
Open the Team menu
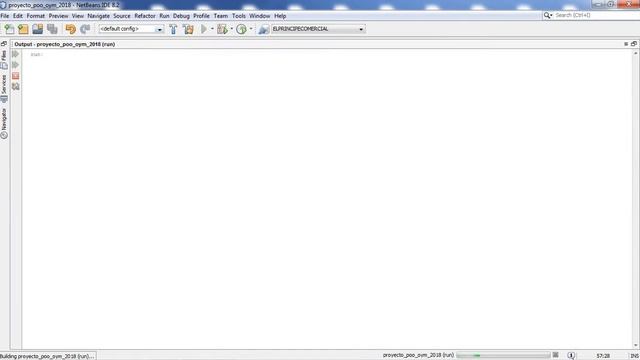221,16
